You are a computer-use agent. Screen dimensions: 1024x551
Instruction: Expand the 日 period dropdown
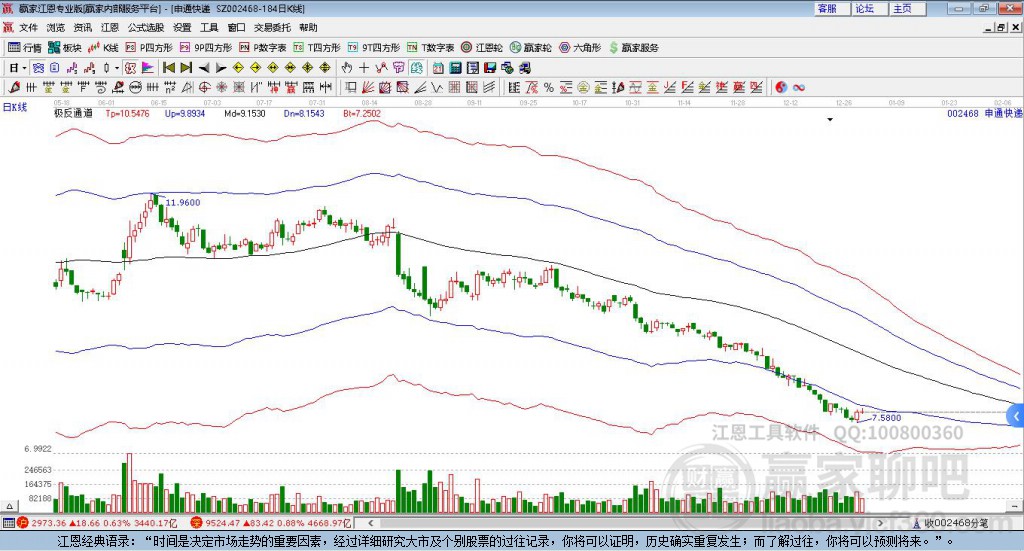24,68
